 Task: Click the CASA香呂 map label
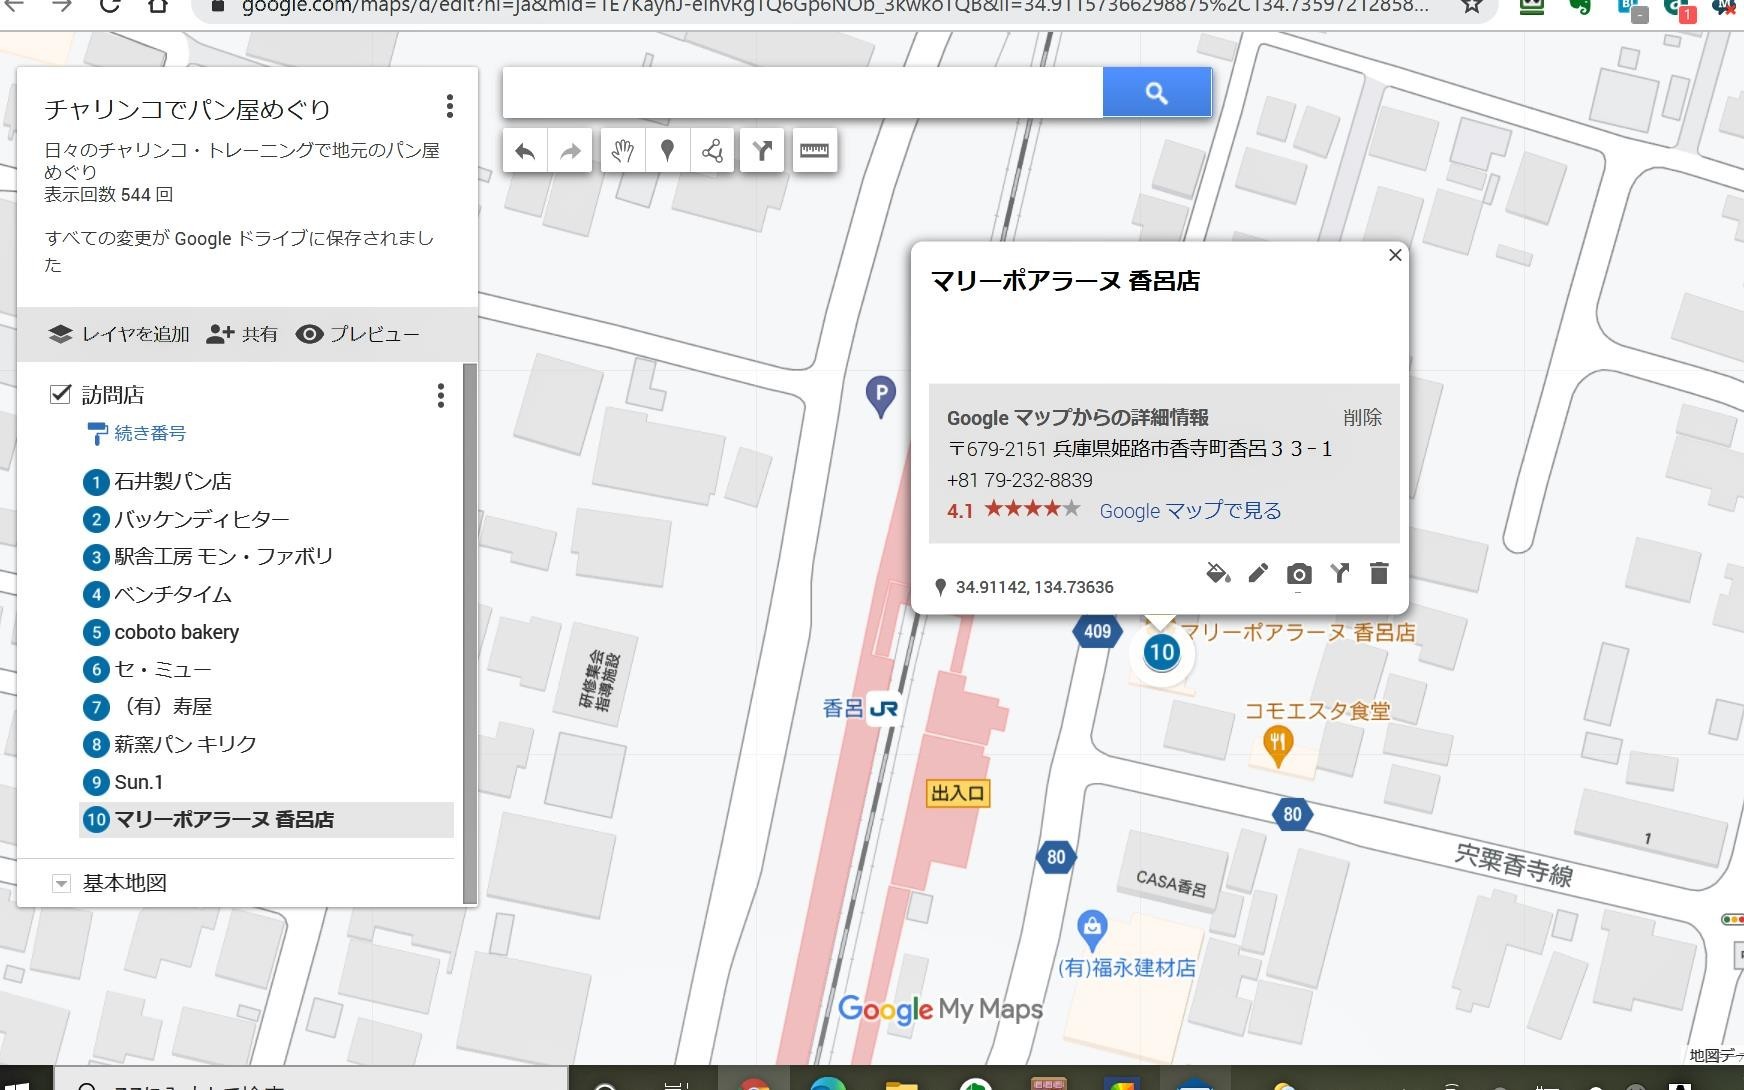pos(1171,883)
